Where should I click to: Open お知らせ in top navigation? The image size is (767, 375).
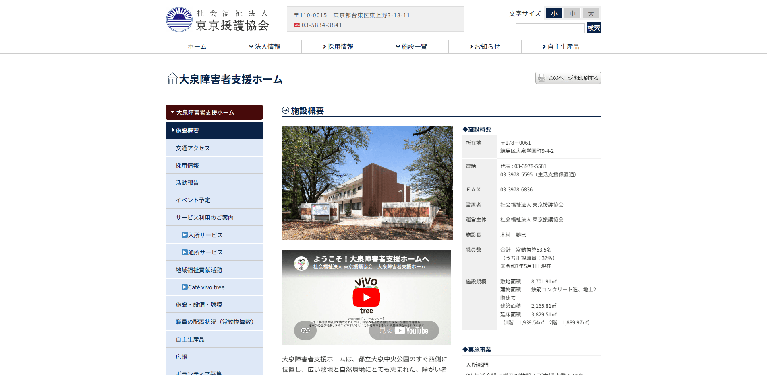click(x=485, y=46)
